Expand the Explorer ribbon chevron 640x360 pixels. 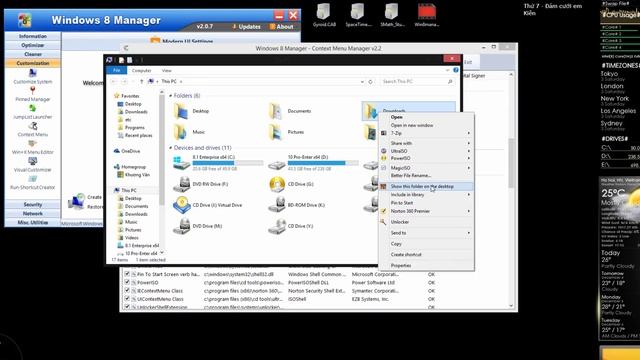447,70
